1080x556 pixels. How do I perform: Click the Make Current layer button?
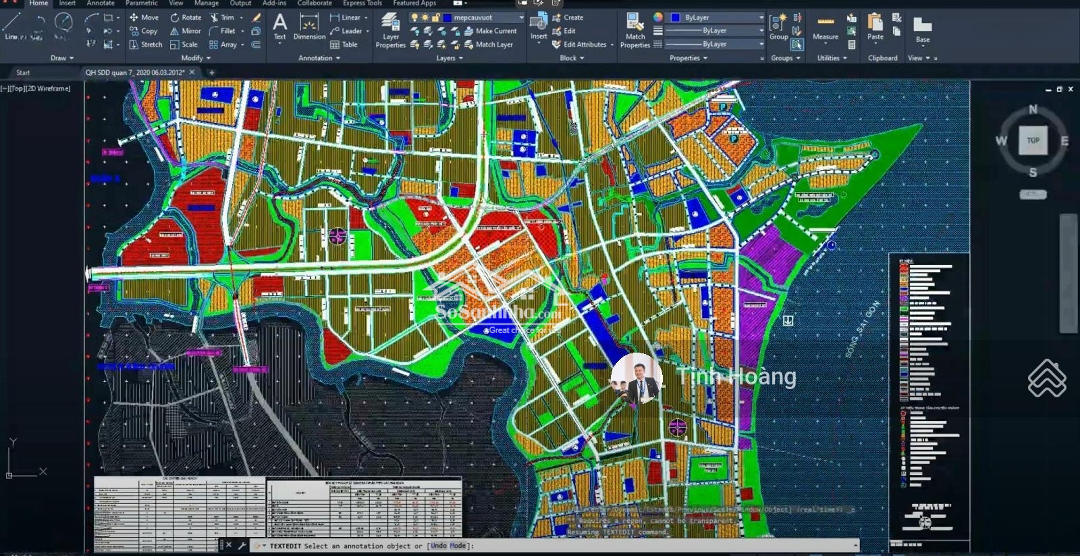(x=495, y=31)
